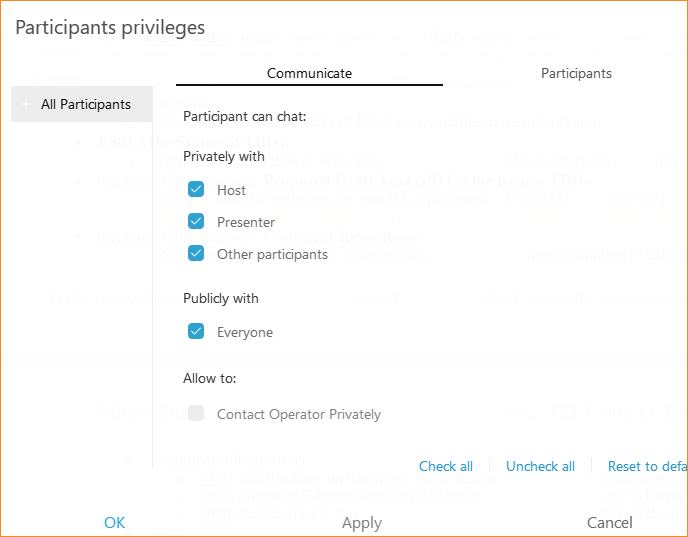688x537 pixels.
Task: Open the Participants tab
Action: point(576,73)
